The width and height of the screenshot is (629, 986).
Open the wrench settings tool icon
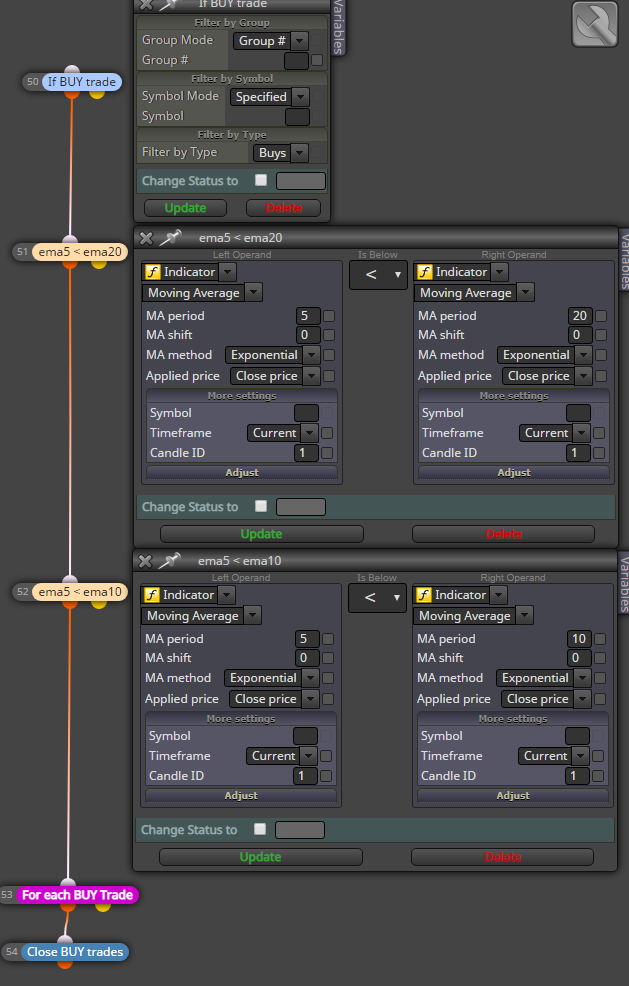tap(594, 24)
